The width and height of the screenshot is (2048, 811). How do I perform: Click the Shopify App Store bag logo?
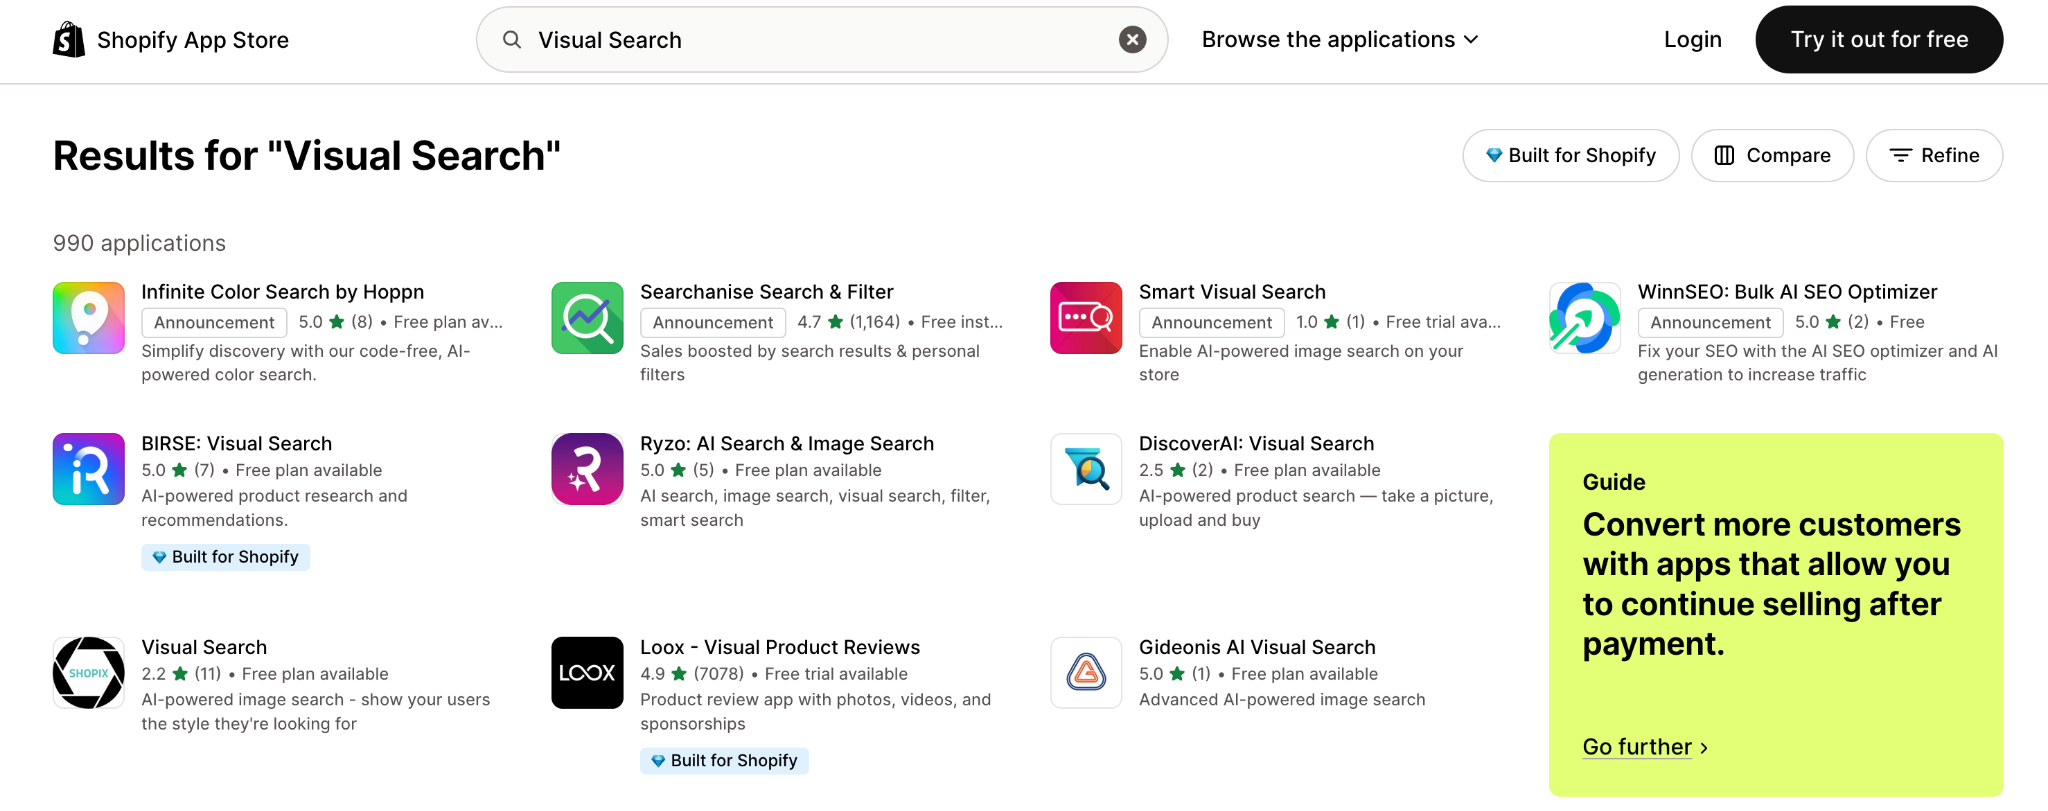click(69, 40)
